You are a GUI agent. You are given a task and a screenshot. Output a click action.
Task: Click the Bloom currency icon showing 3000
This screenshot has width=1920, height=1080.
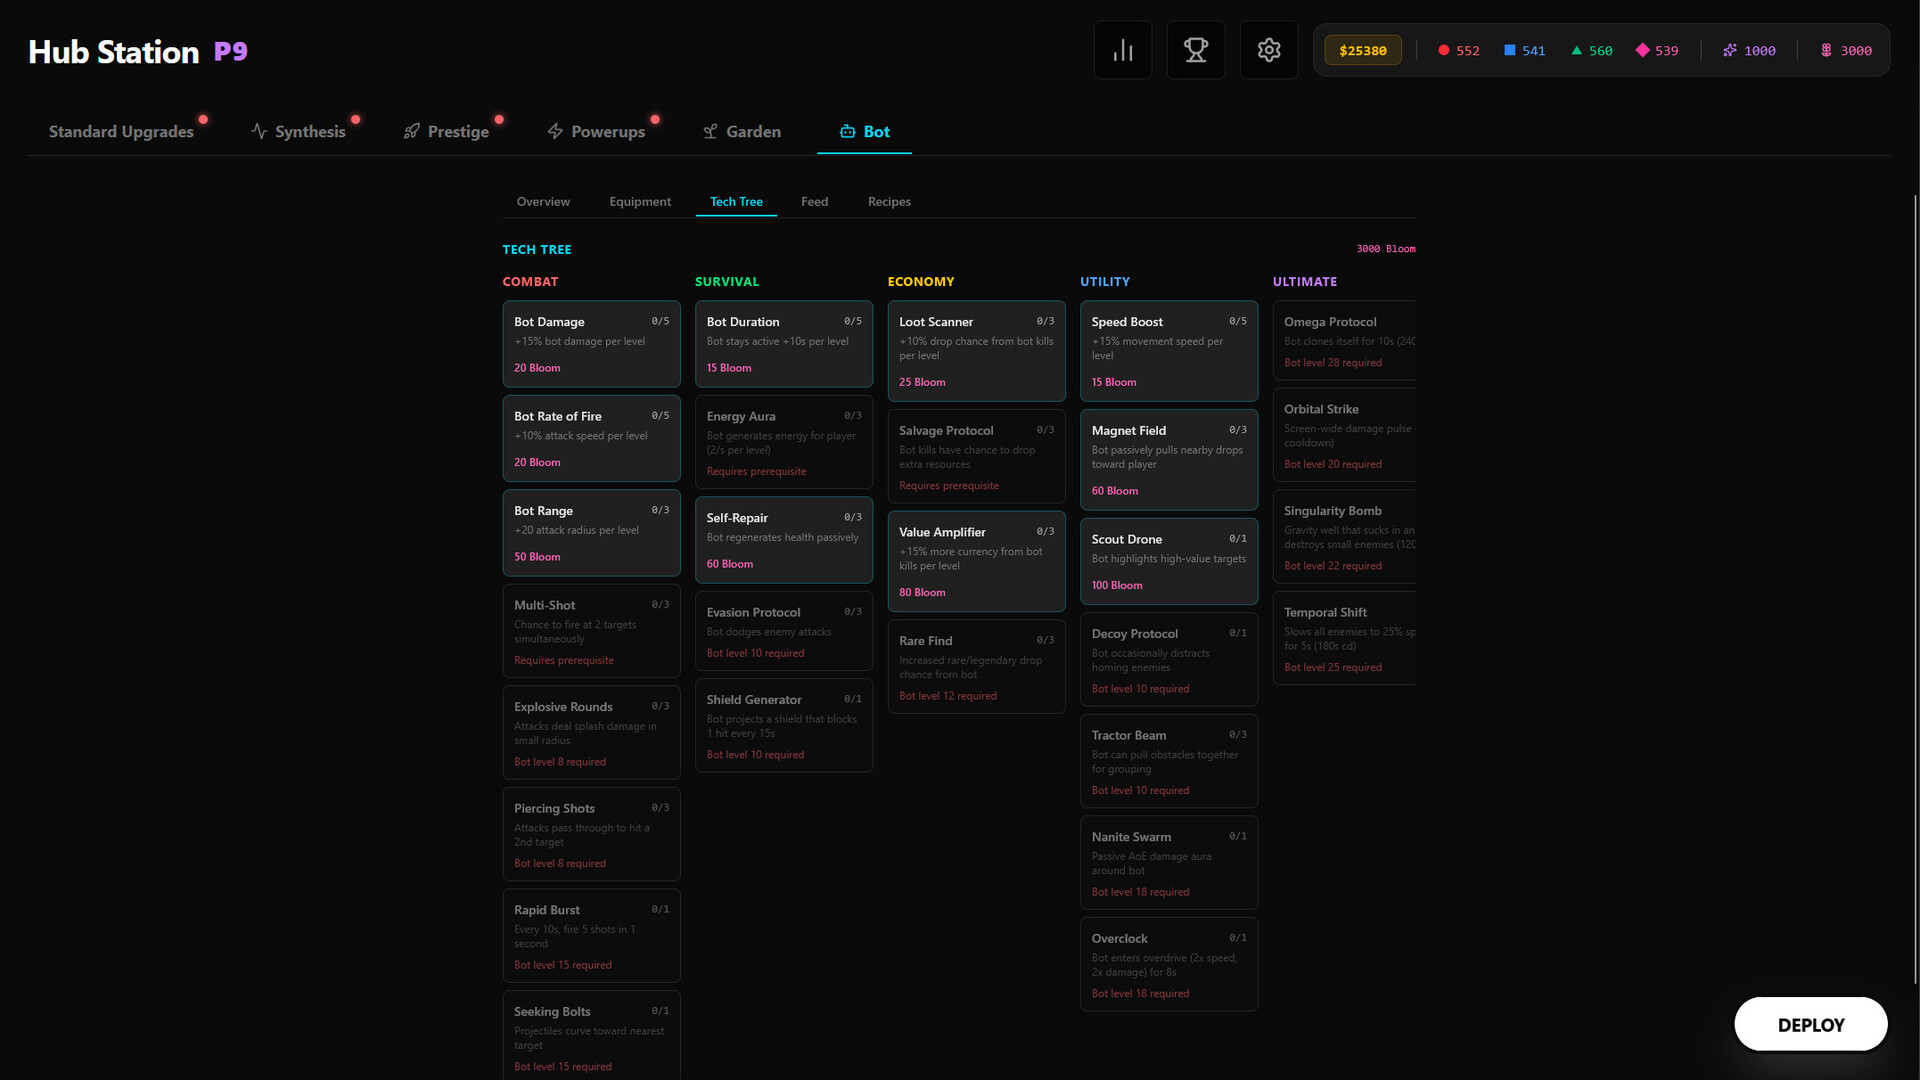tap(1826, 51)
